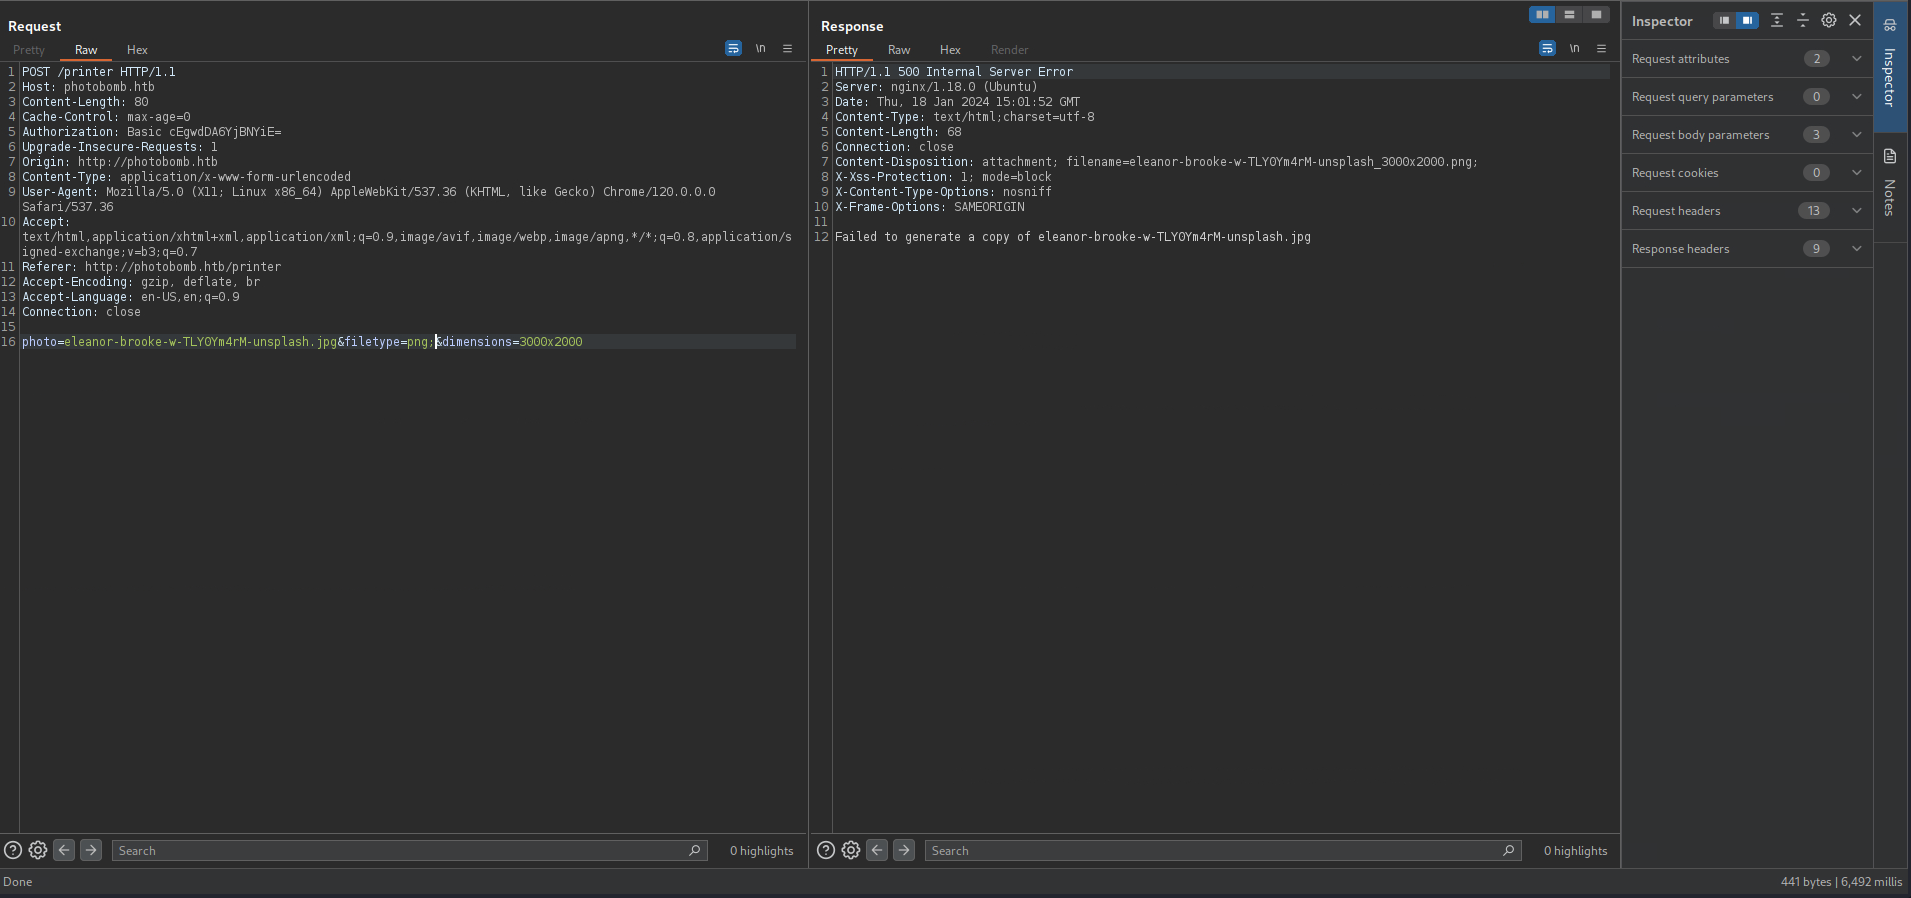This screenshot has height=898, width=1911.
Task: Click the Request cookies label
Action: point(1675,173)
